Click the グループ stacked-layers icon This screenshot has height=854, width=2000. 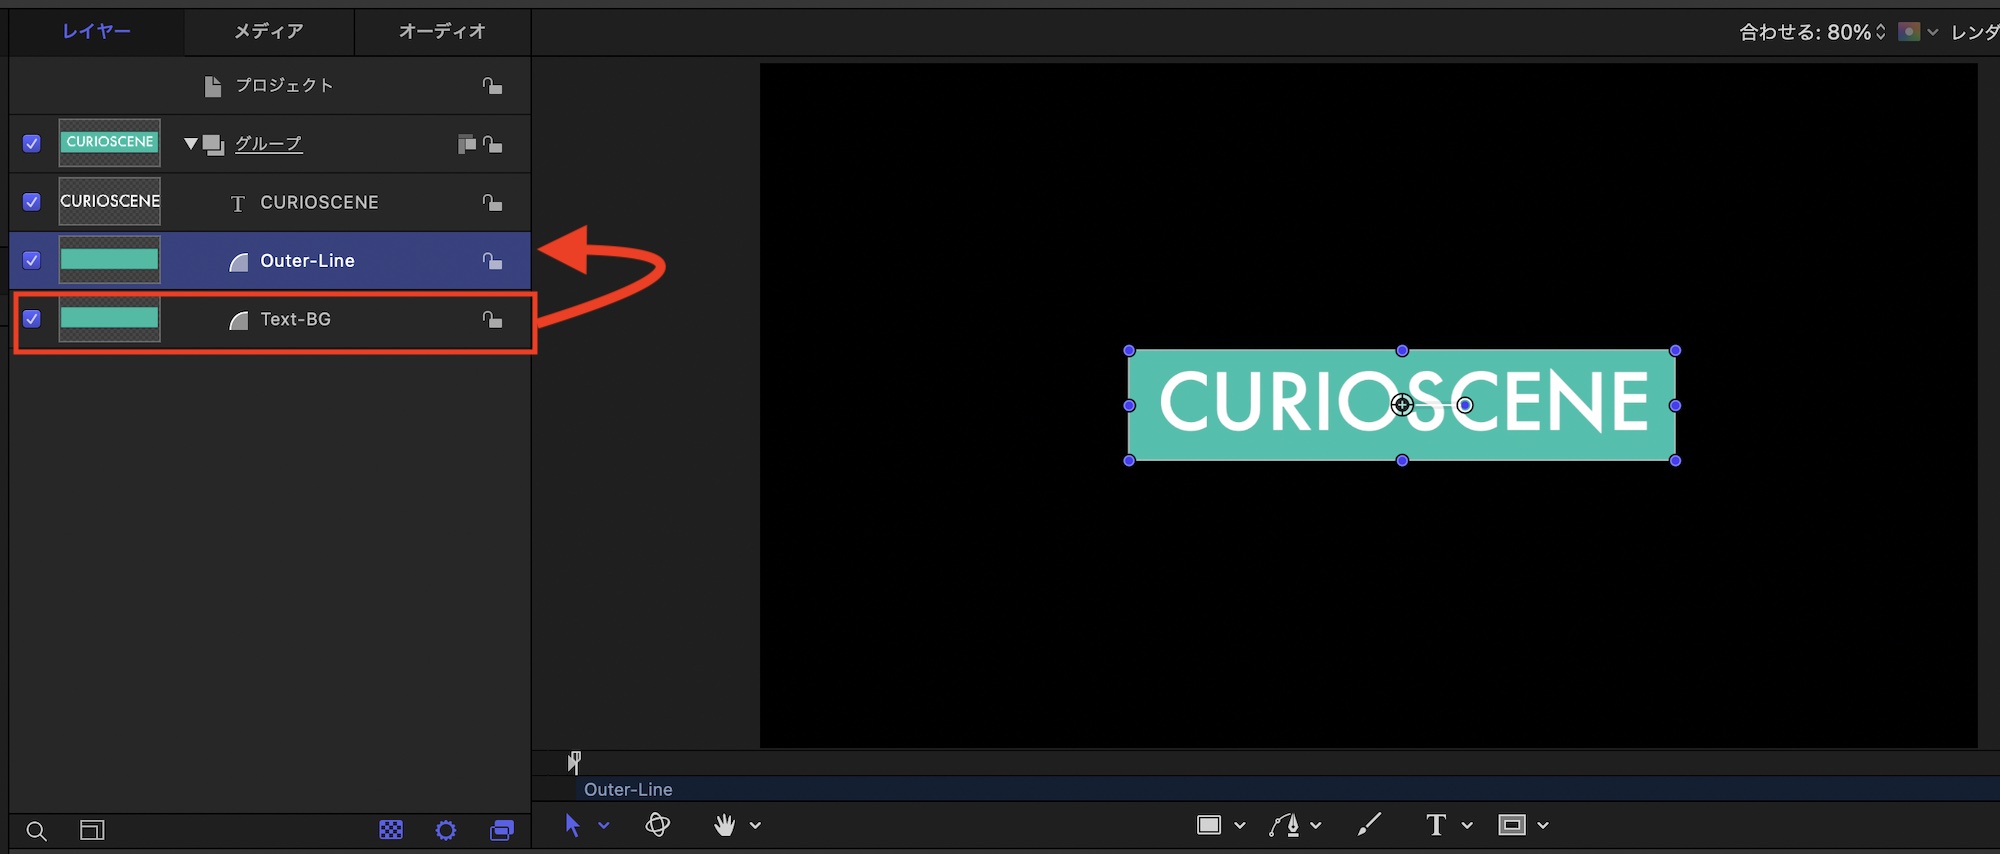[x=213, y=145]
